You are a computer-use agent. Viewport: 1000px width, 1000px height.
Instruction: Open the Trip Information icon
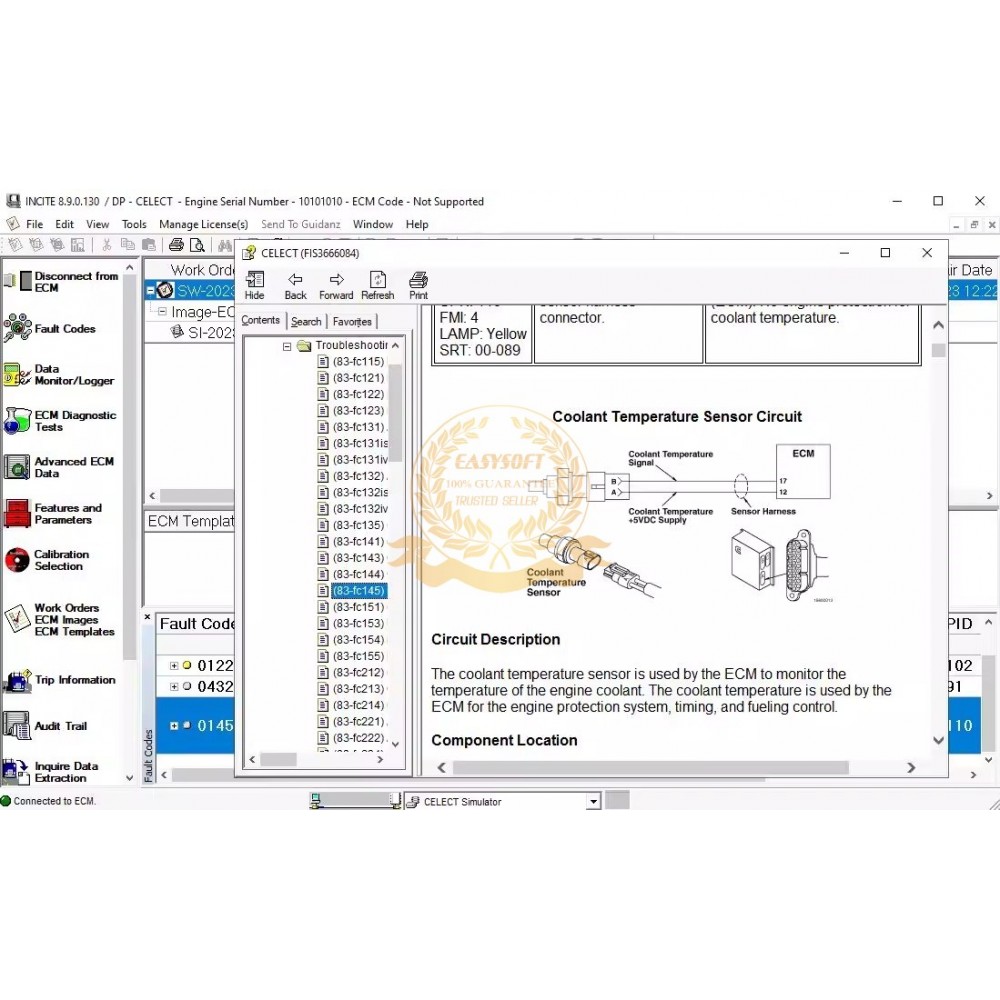(x=17, y=680)
